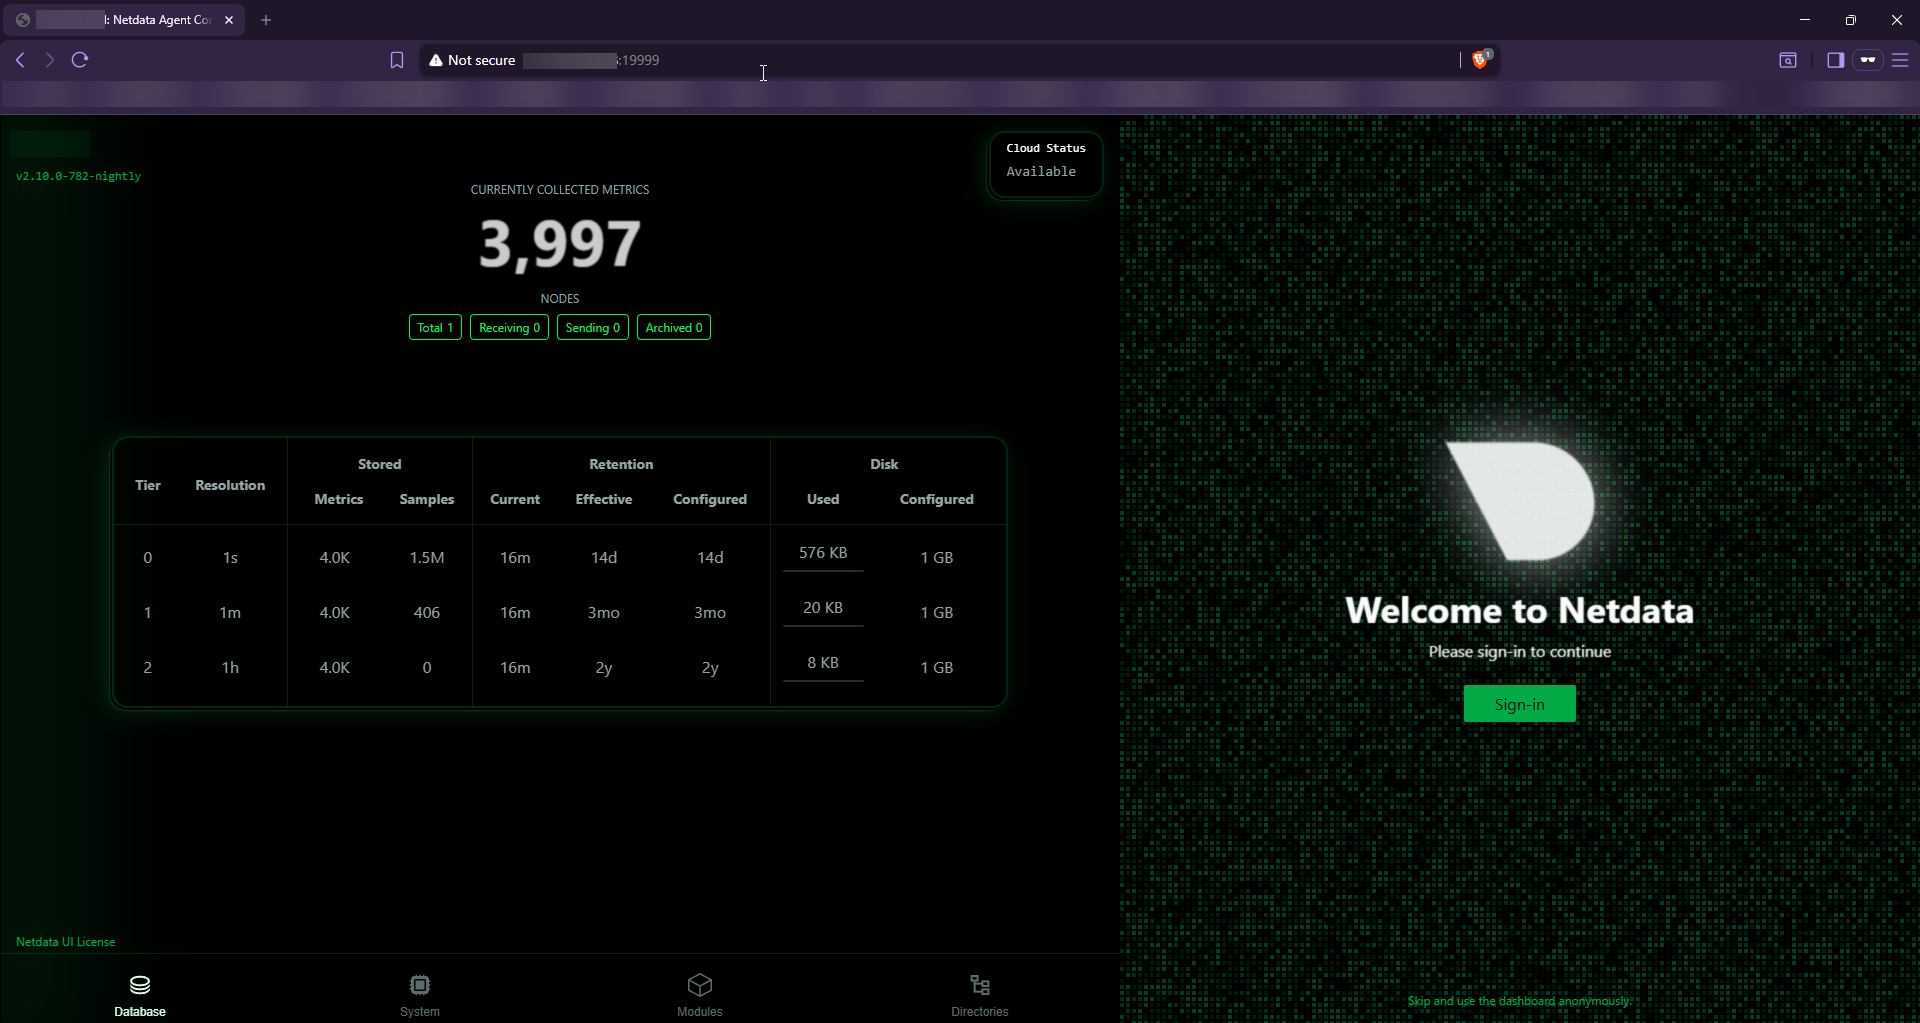Click the 1s resolution cell
Image resolution: width=1920 pixels, height=1023 pixels.
[x=230, y=557]
